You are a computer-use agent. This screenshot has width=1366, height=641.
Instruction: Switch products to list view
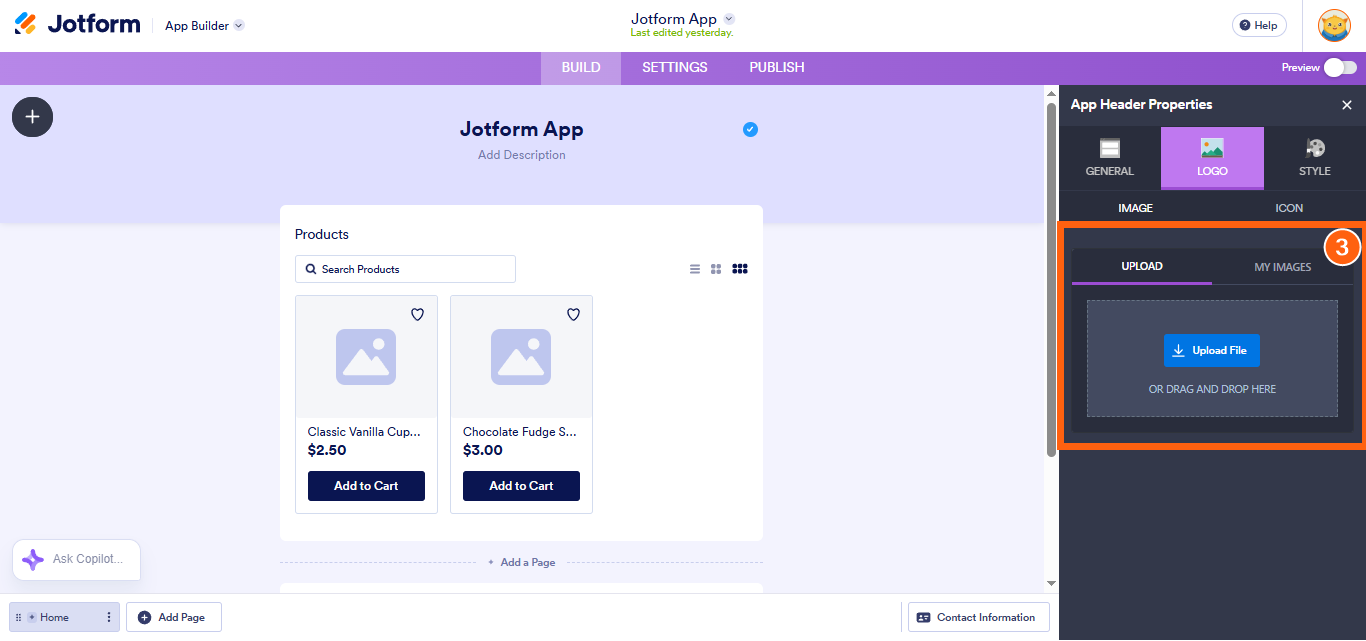pyautogui.click(x=695, y=269)
